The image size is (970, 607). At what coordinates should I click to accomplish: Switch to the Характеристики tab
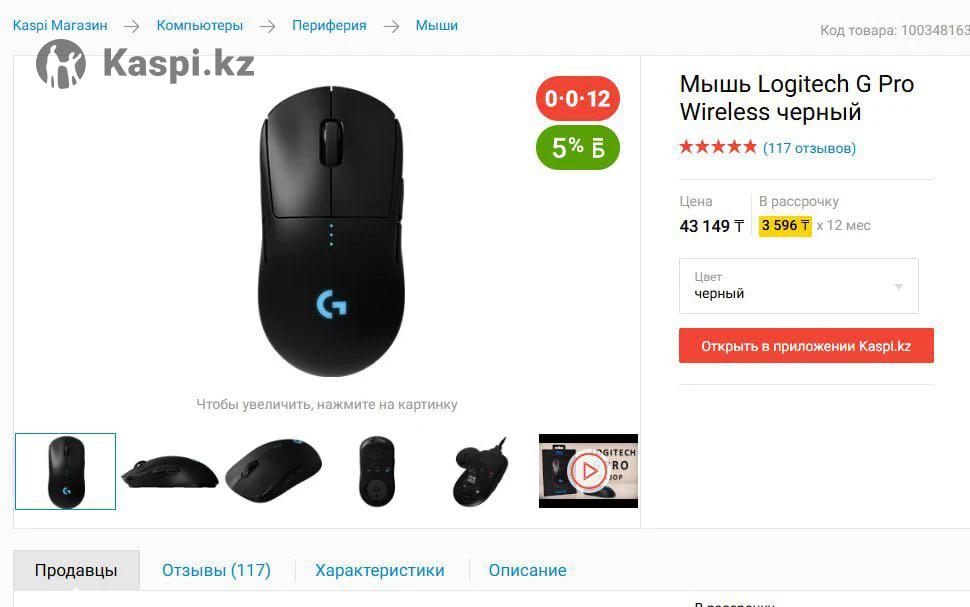coord(380,570)
